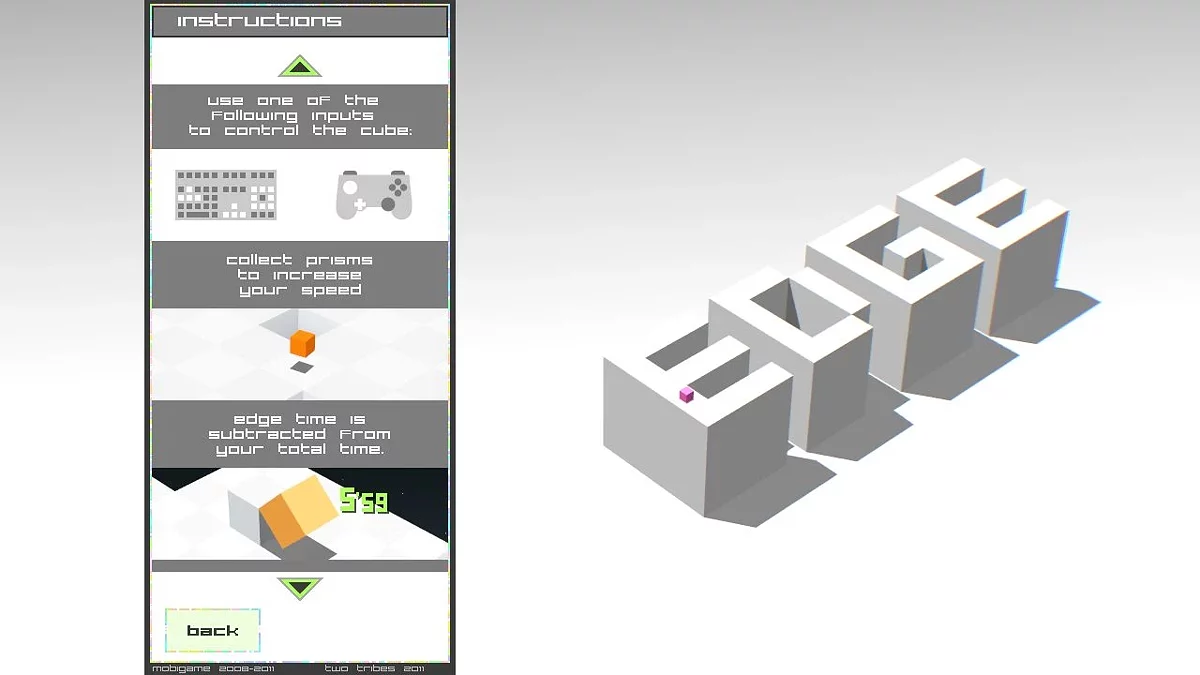Click the 'edge time is subtracted' text block
1200x675 pixels.
299,434
